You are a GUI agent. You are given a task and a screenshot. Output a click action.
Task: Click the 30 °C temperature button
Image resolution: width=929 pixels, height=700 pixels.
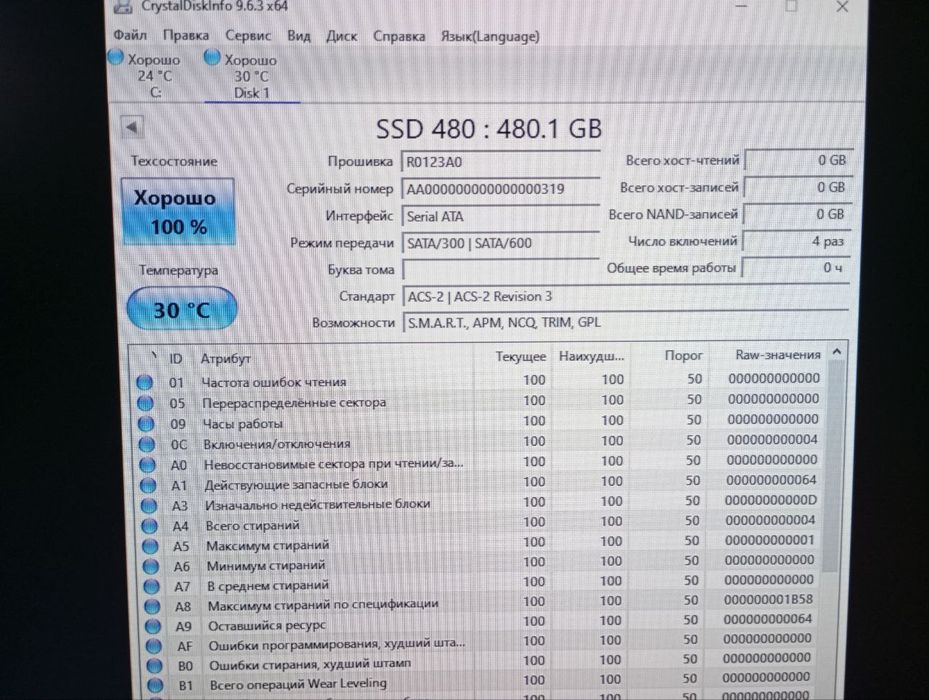coord(181,309)
